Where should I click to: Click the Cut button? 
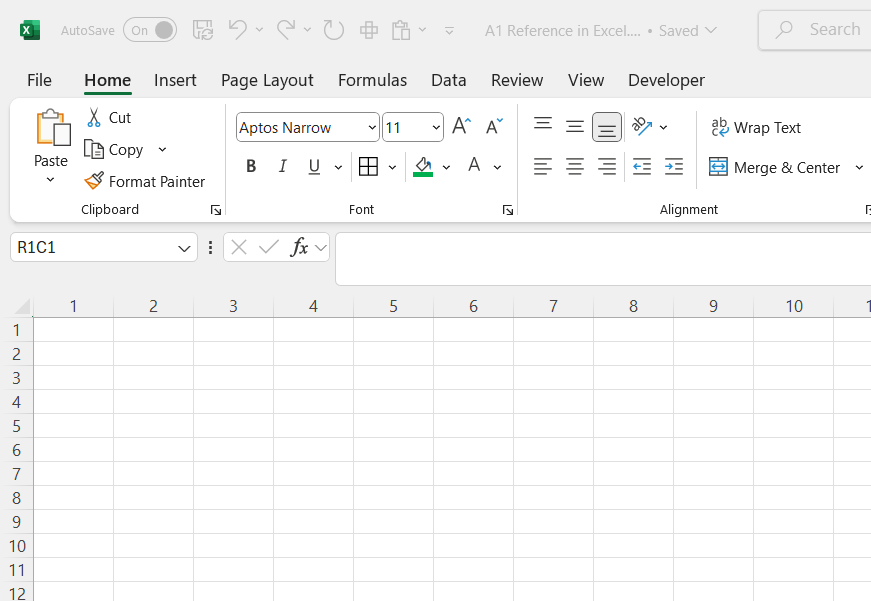pyautogui.click(x=109, y=118)
